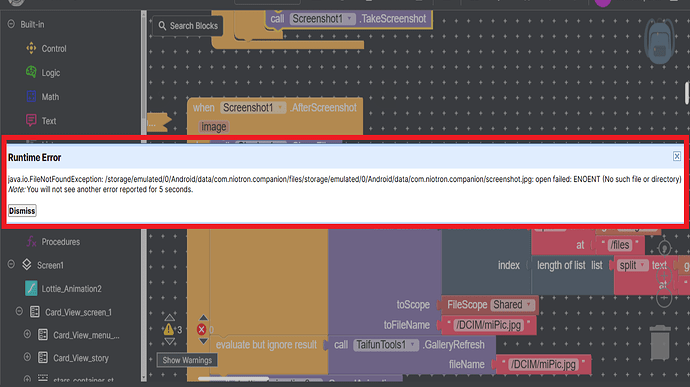
Task: Click the Show Warnings button
Action: pyautogui.click(x=187, y=360)
